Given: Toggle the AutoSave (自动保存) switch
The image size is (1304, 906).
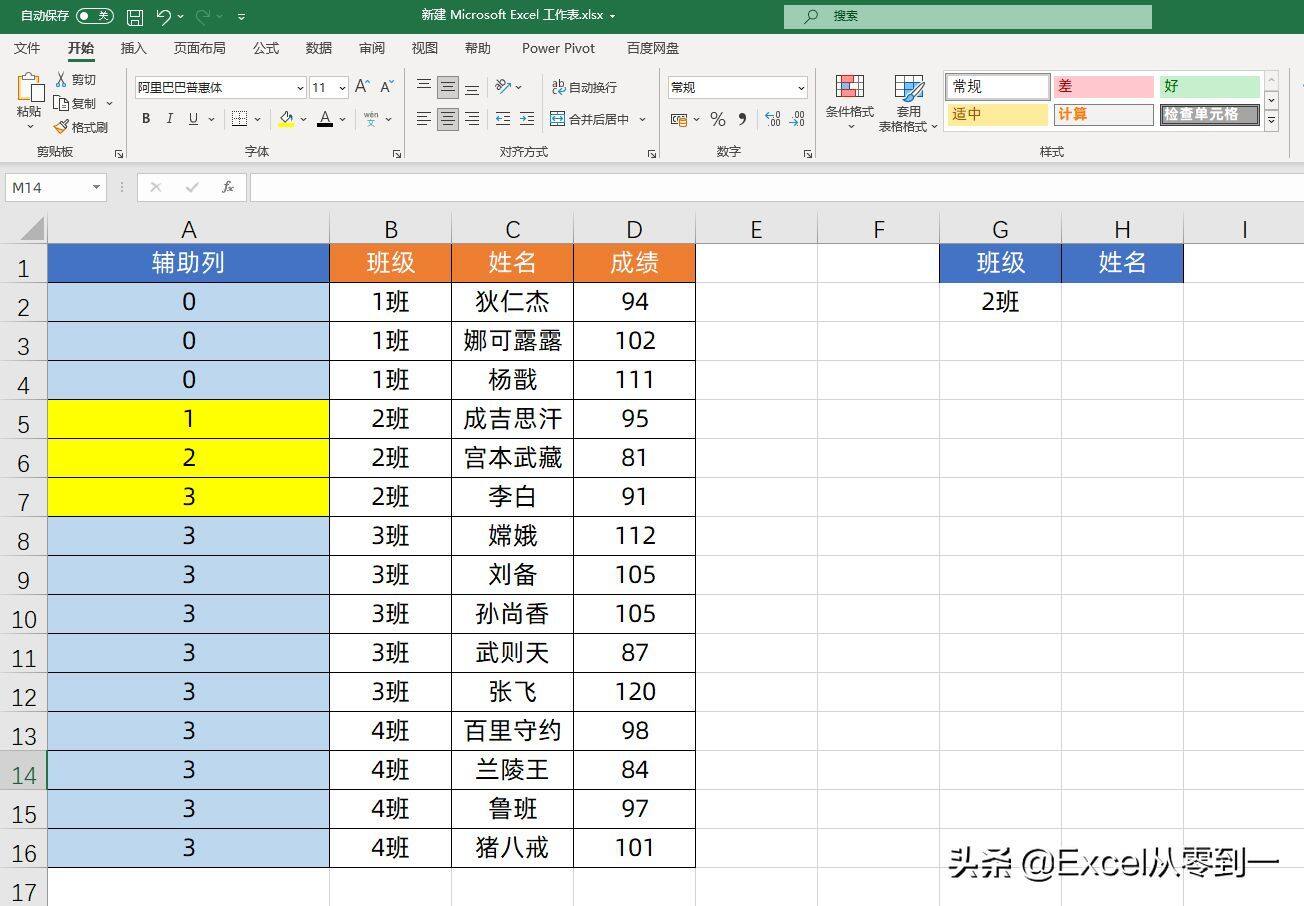Looking at the screenshot, I should (95, 16).
